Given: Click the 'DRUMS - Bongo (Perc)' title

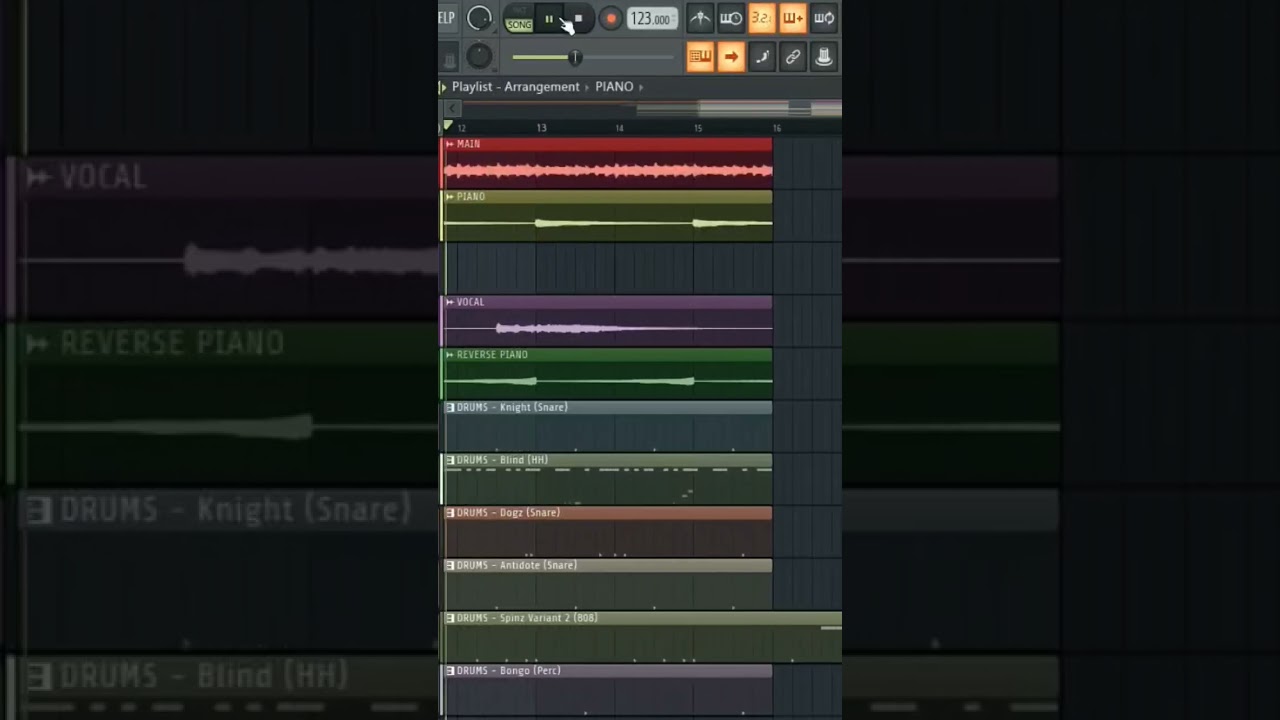Looking at the screenshot, I should (x=509, y=671).
